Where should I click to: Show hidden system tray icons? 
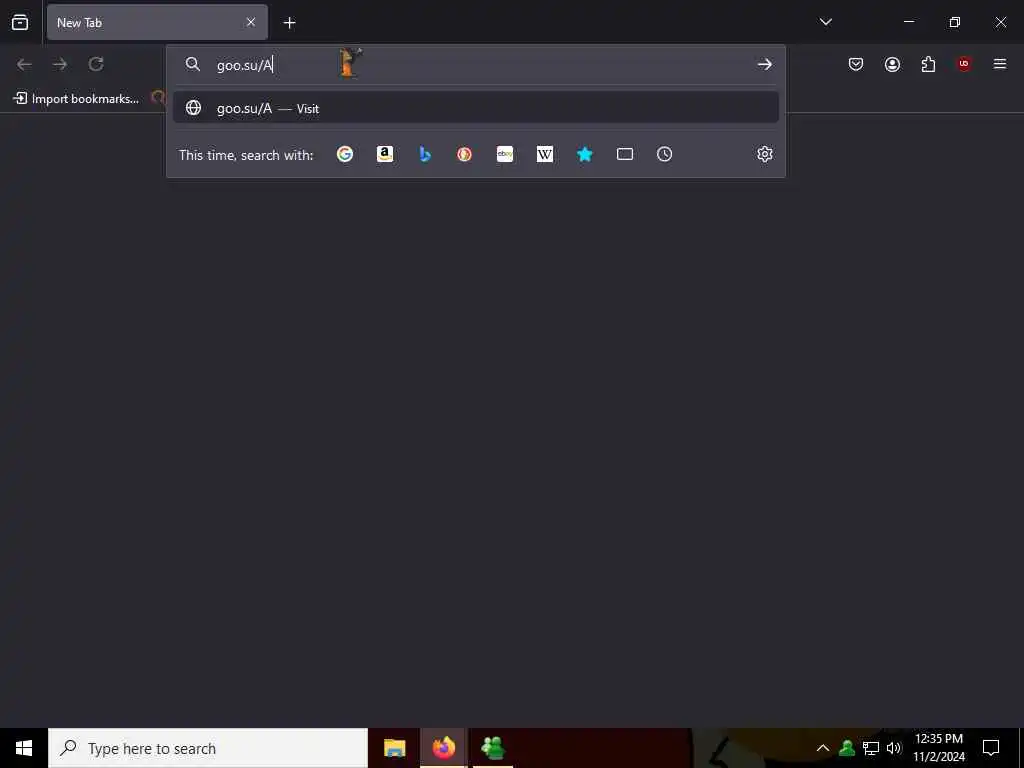[823, 748]
